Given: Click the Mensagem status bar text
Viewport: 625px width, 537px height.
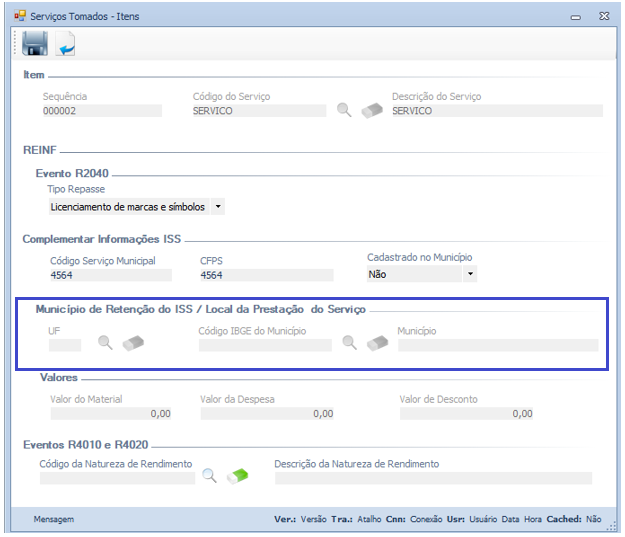Looking at the screenshot, I should [54, 519].
